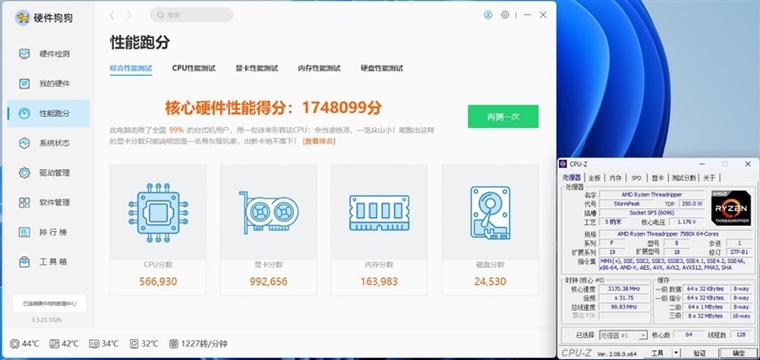Image resolution: width=760 pixels, height=360 pixels.
Task: Click the blue circular icon beside the gear
Action: click(488, 15)
